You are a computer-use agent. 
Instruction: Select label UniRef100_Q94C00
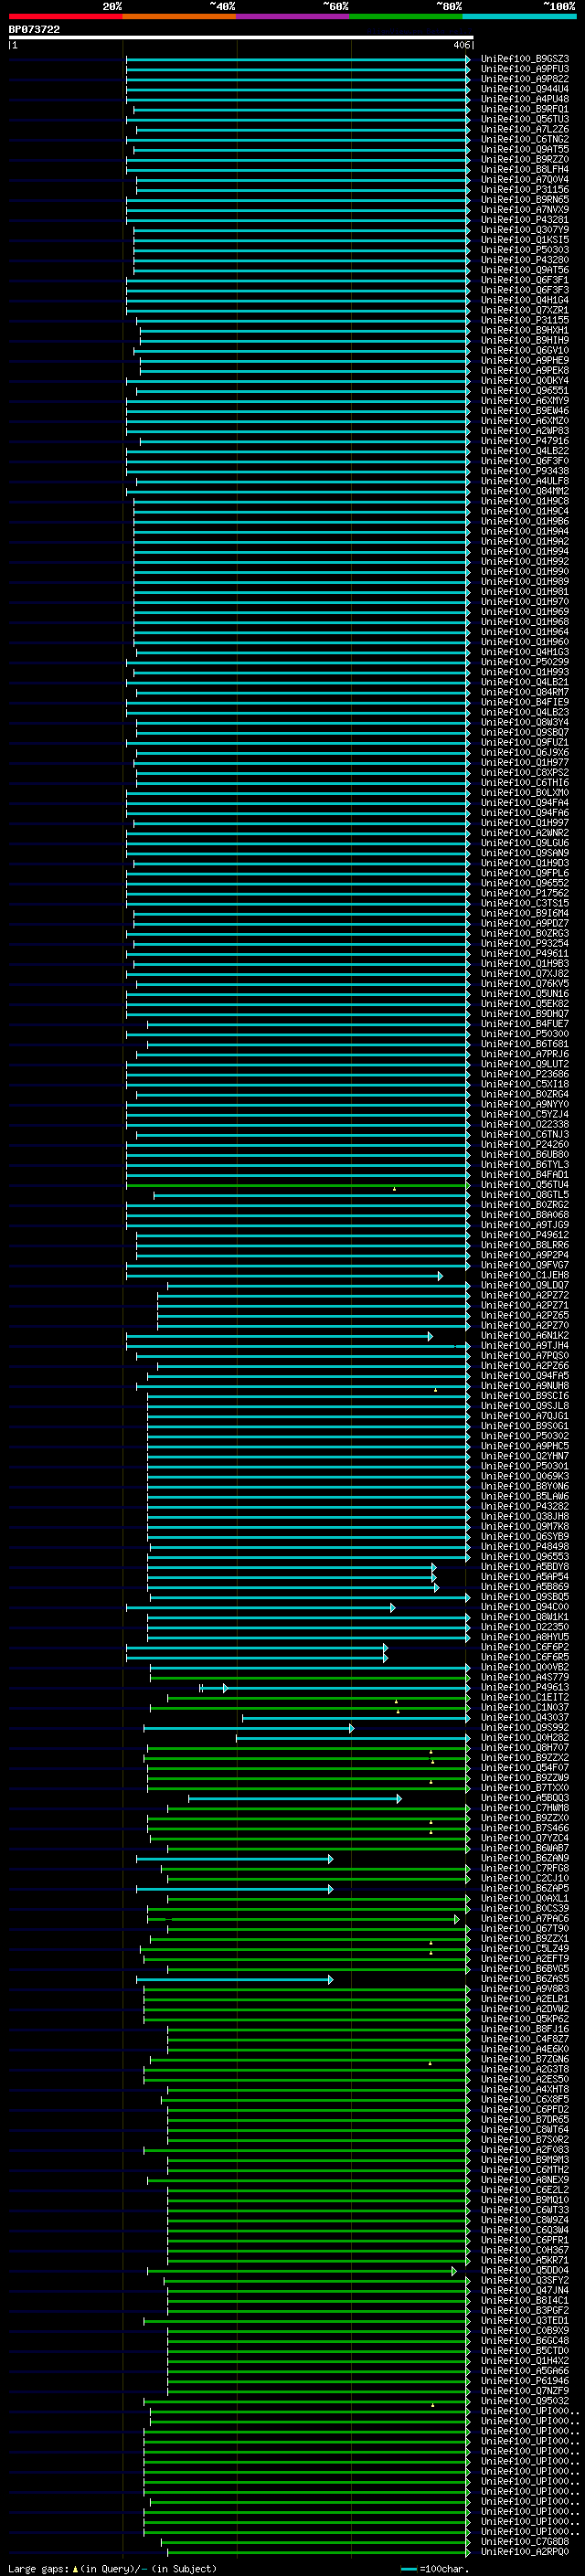tap(525, 1606)
